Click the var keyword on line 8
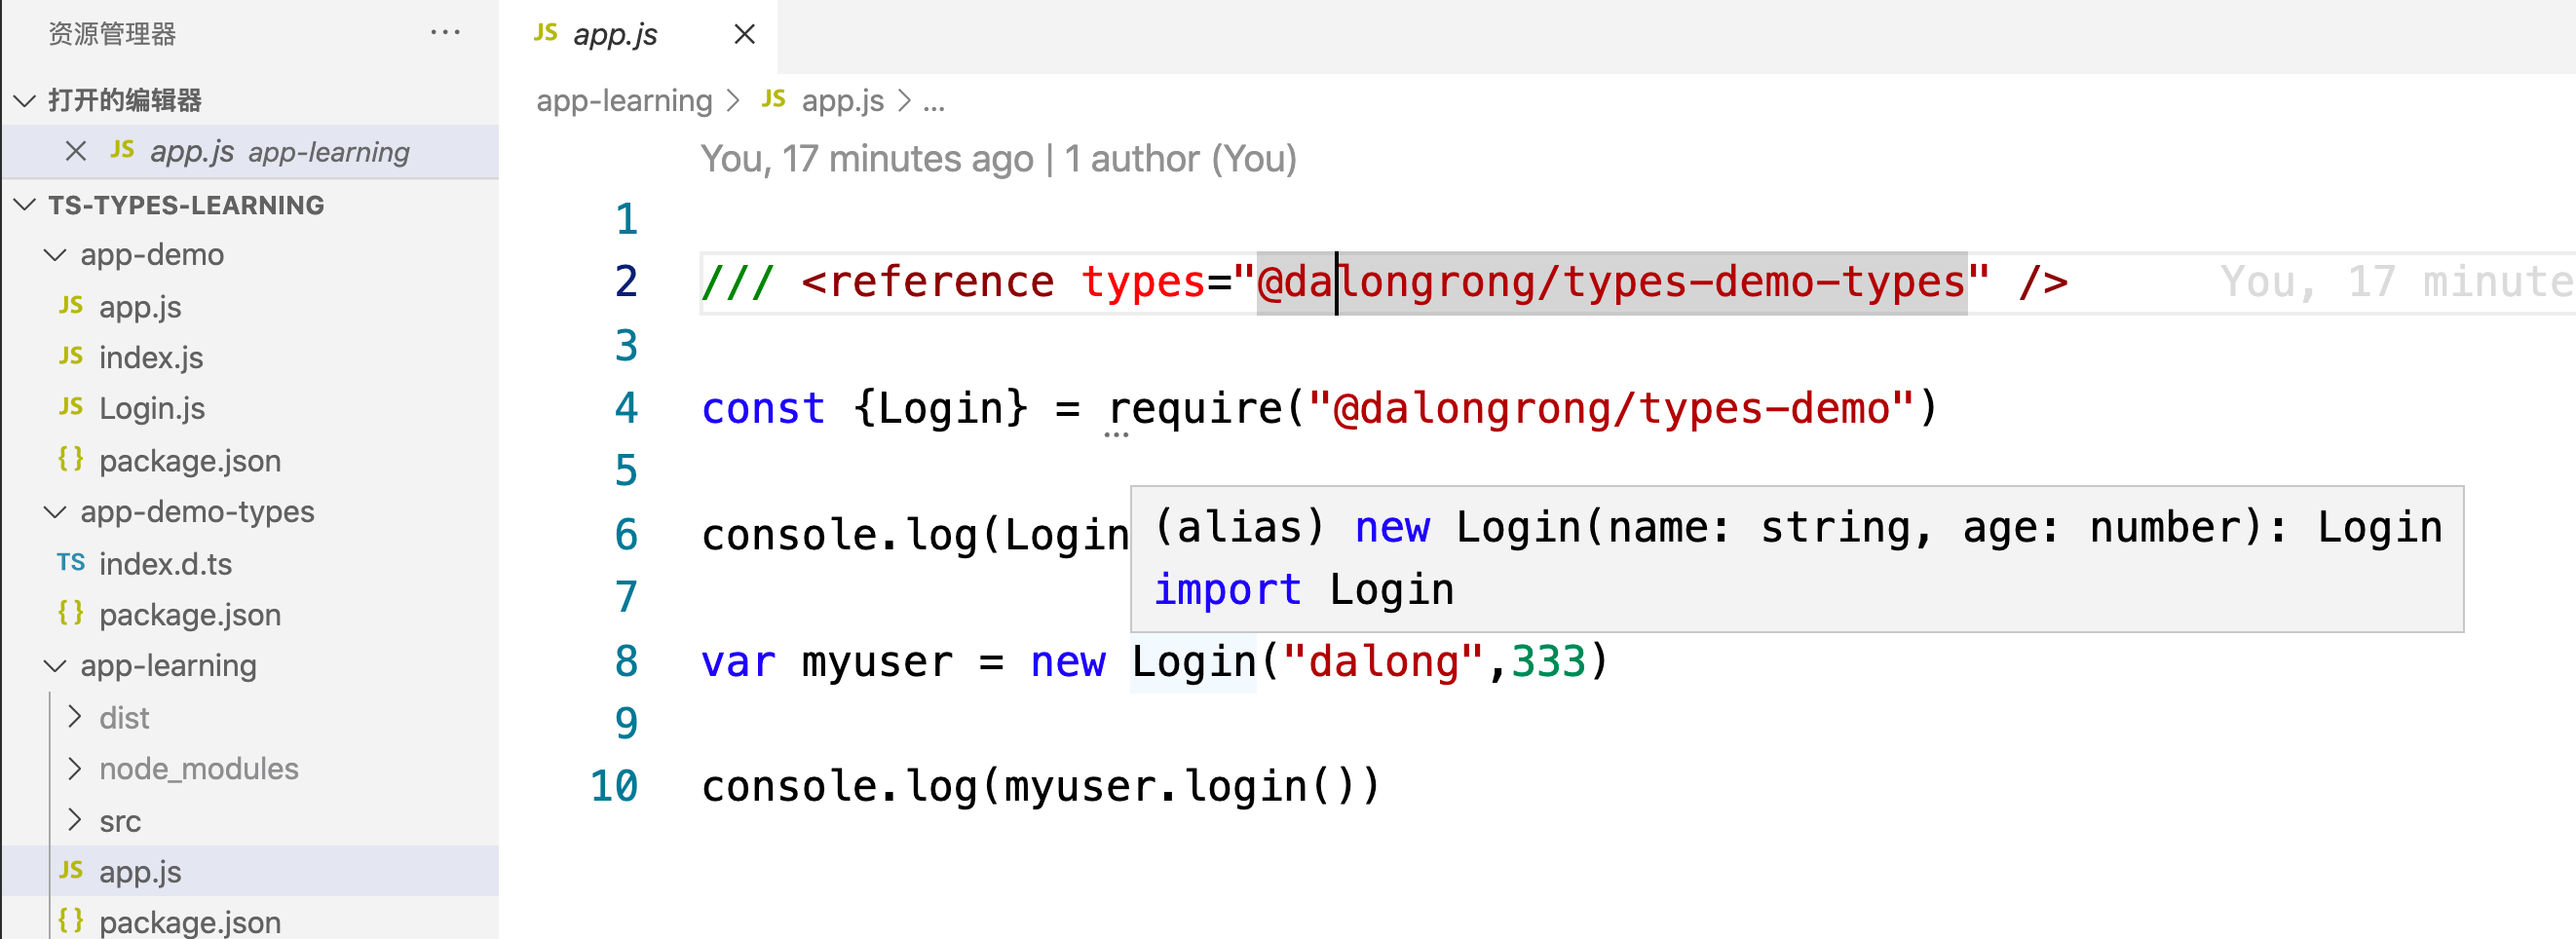 click(738, 661)
